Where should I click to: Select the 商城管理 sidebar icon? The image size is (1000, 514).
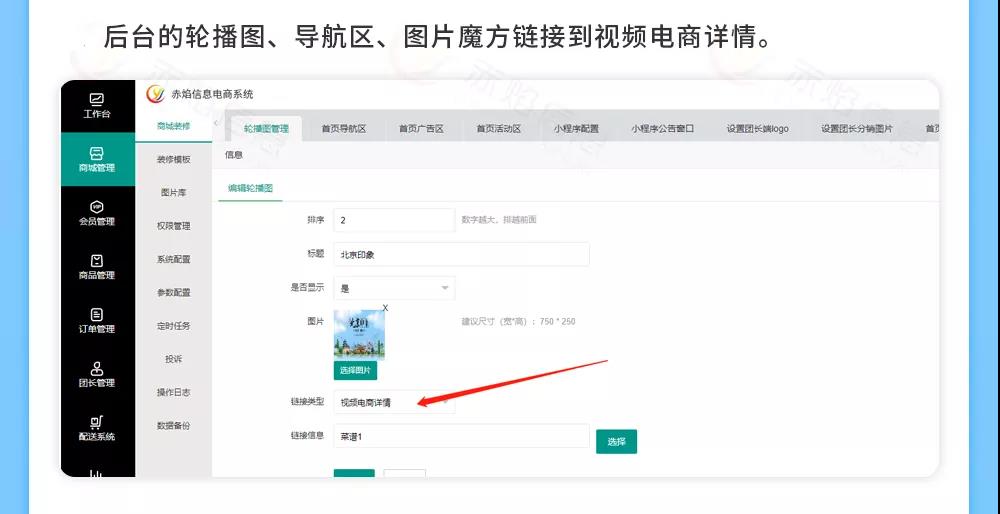pyautogui.click(x=97, y=154)
